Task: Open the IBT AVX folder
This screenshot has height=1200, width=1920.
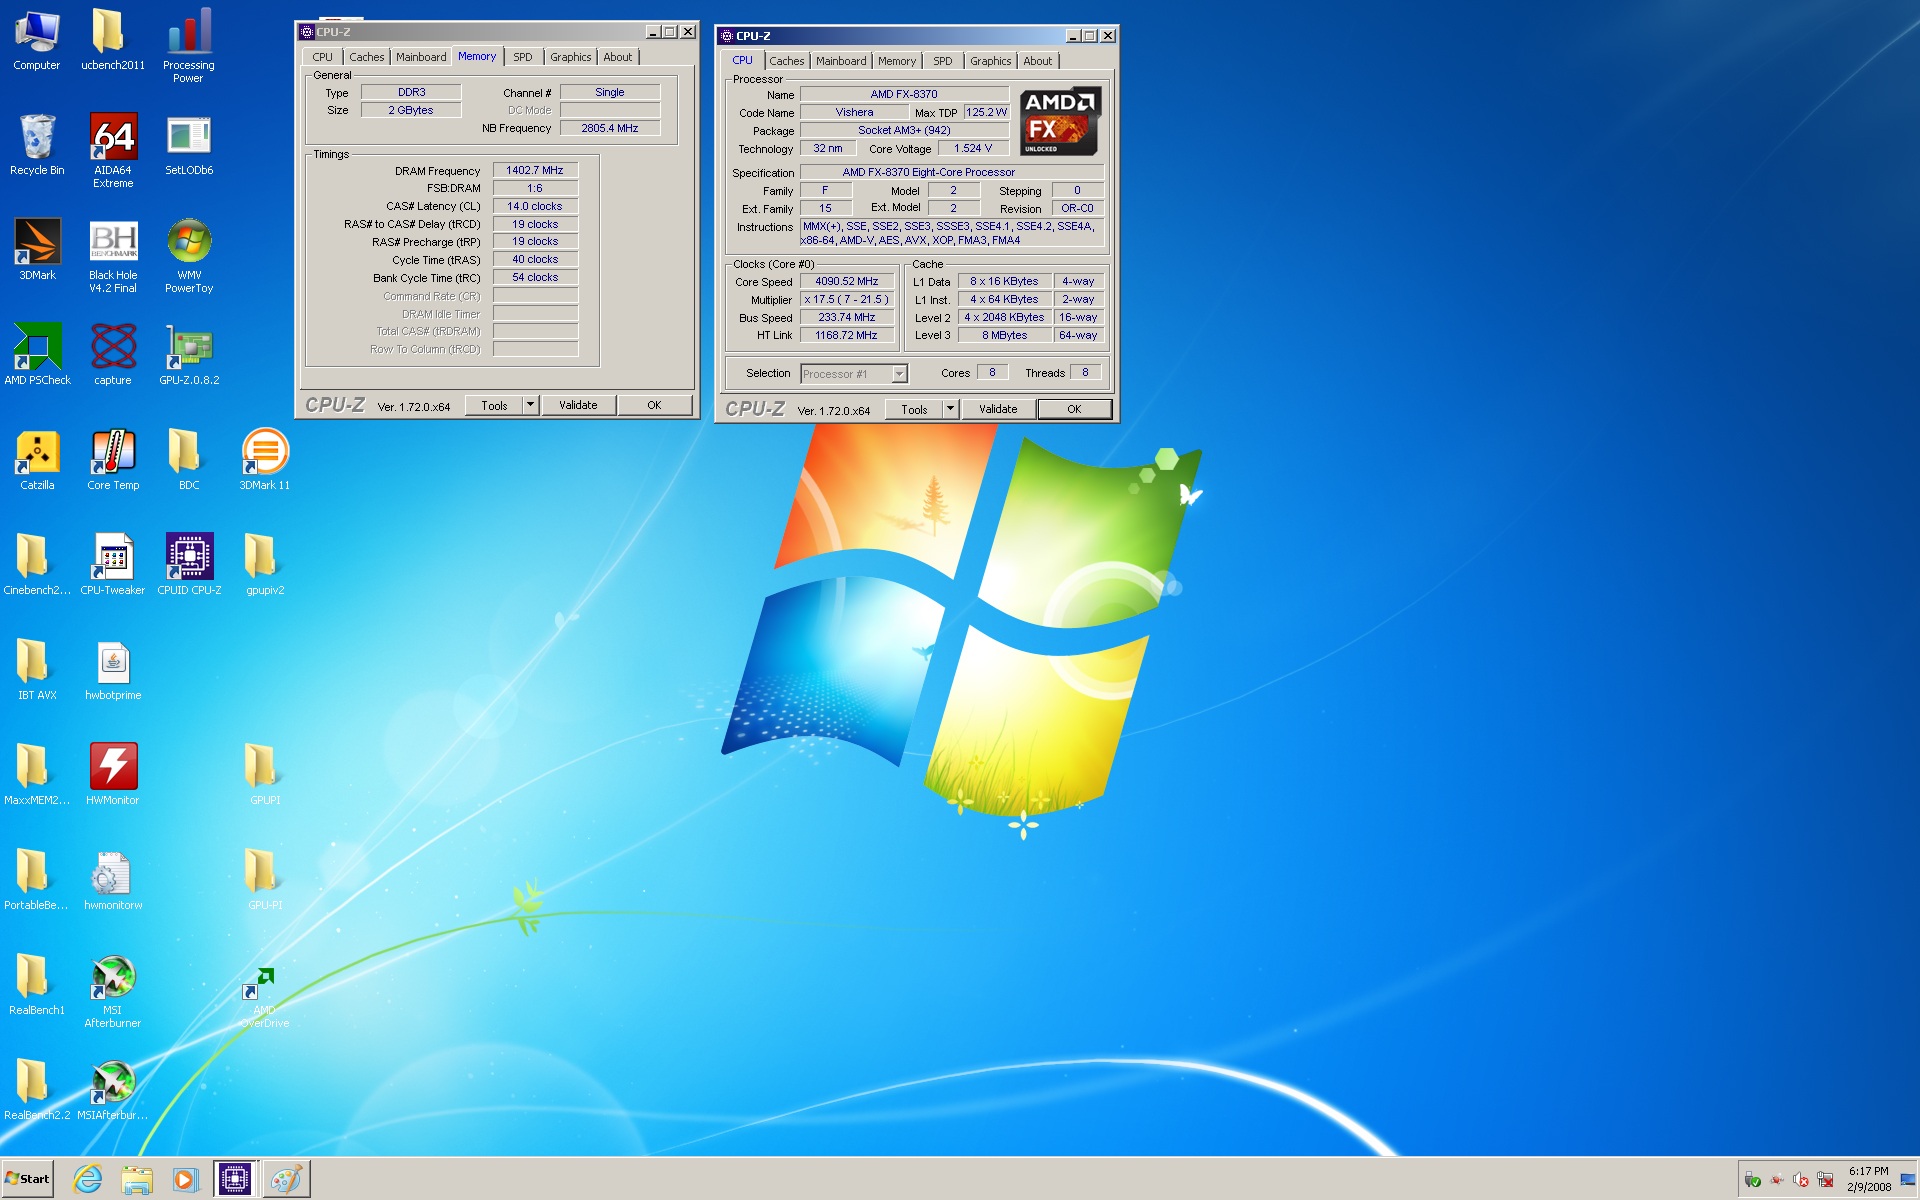Action: point(37,670)
